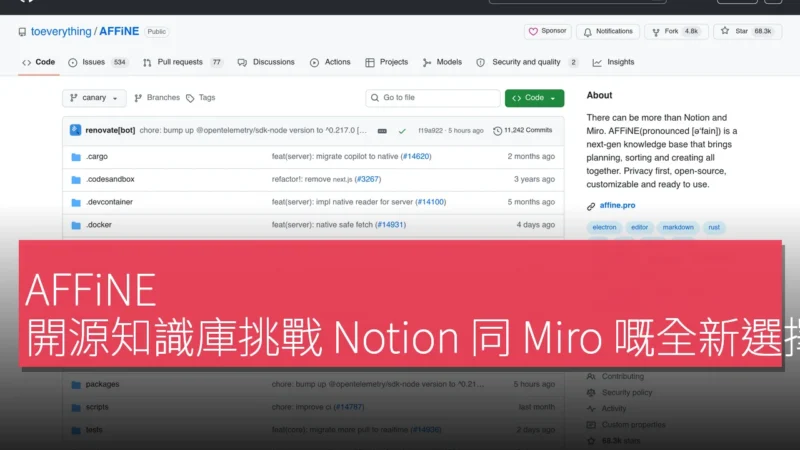This screenshot has height=450, width=800.
Task: Open pull request #14931 link
Action: tap(390, 224)
